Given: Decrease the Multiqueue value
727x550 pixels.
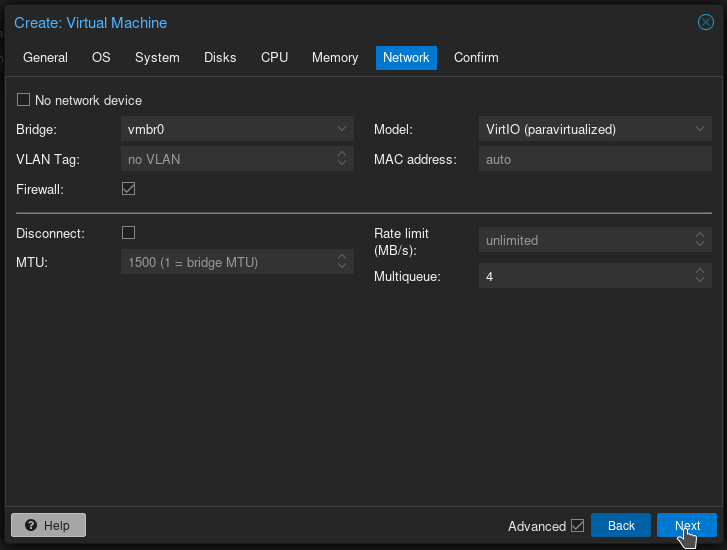Looking at the screenshot, I should pos(700,281).
